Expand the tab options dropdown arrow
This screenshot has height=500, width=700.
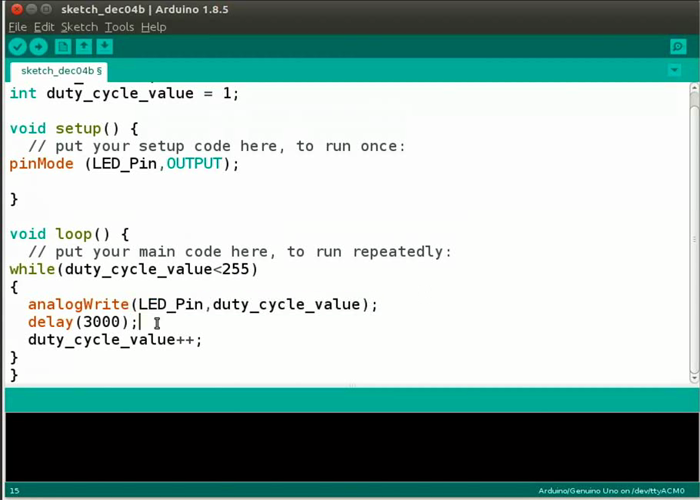674,70
